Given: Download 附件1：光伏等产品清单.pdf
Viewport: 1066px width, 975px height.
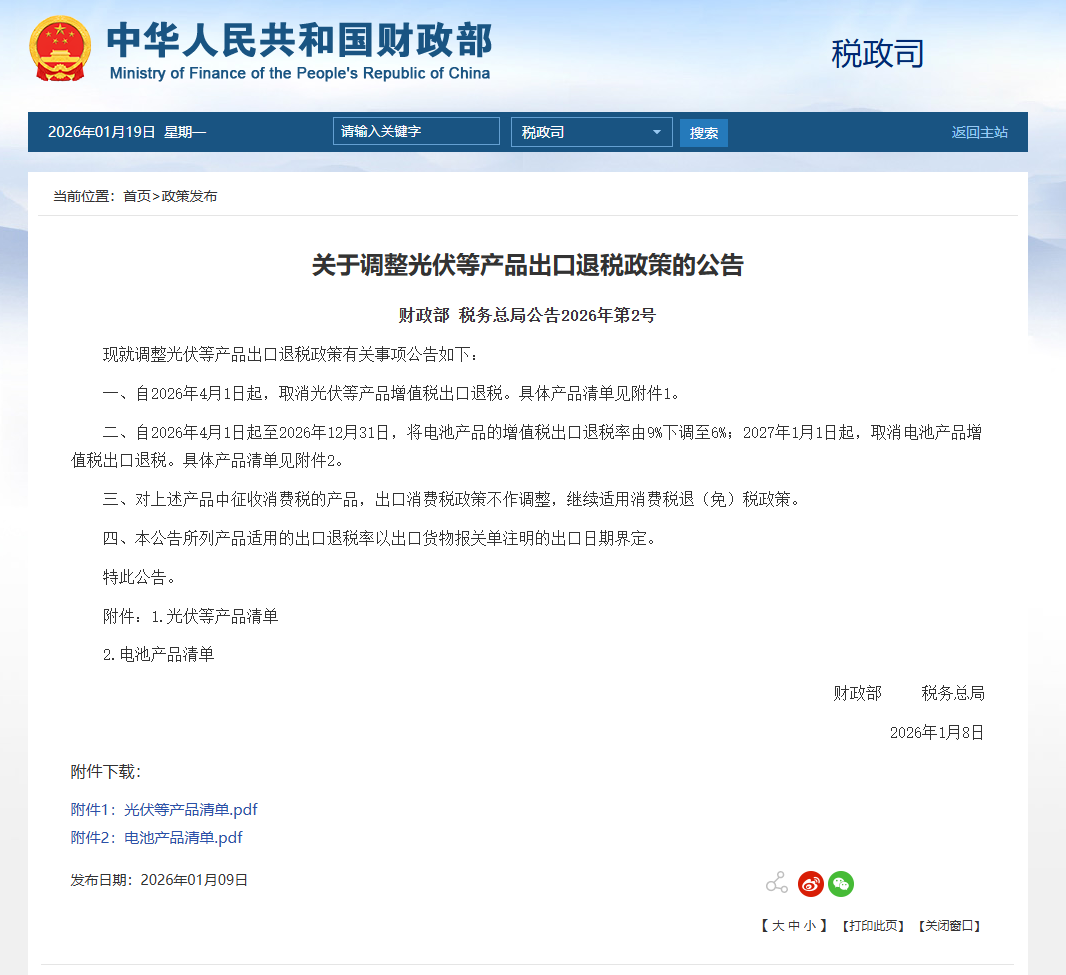Looking at the screenshot, I should click(164, 810).
